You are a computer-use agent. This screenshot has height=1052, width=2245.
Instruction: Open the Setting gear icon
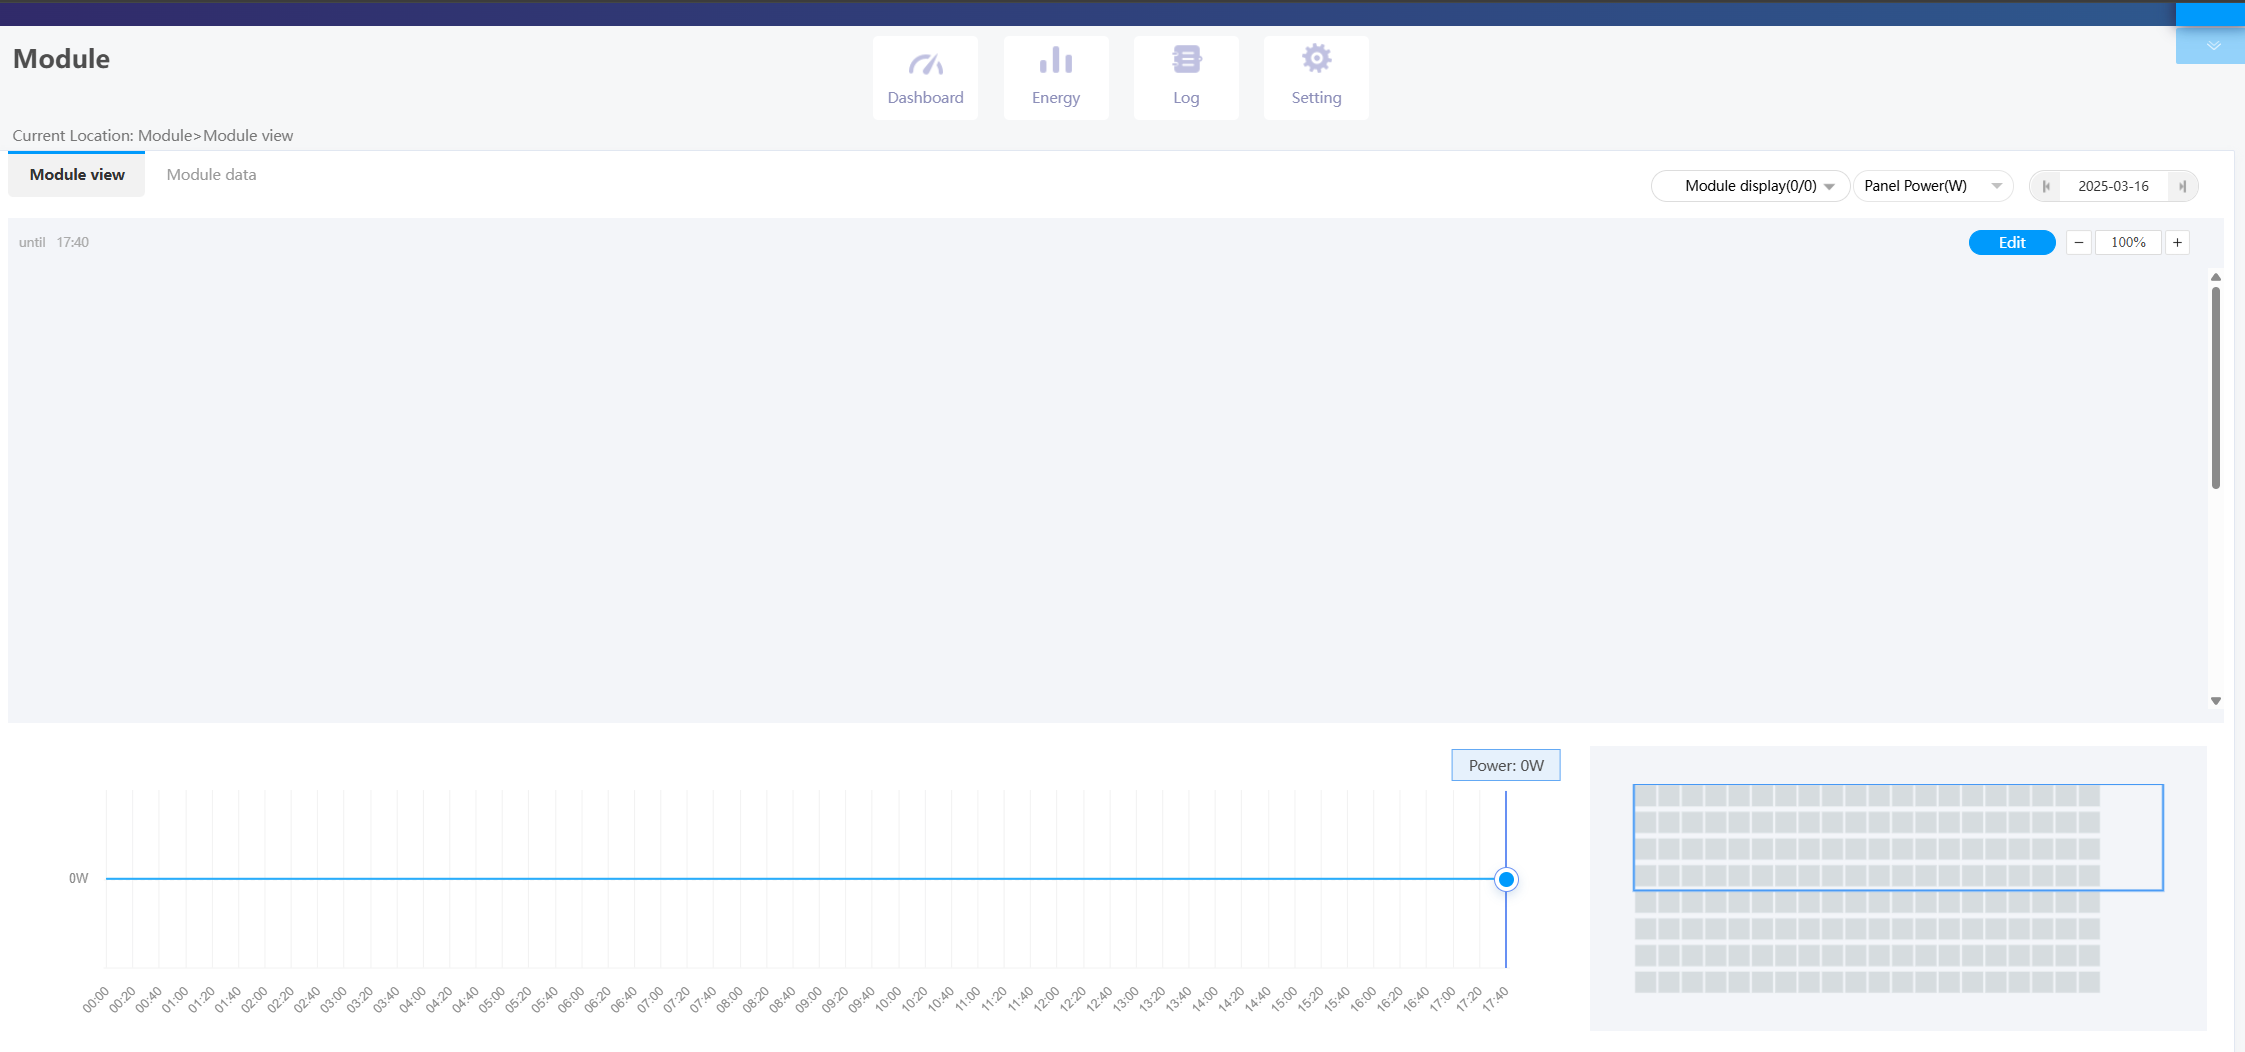coord(1316,60)
